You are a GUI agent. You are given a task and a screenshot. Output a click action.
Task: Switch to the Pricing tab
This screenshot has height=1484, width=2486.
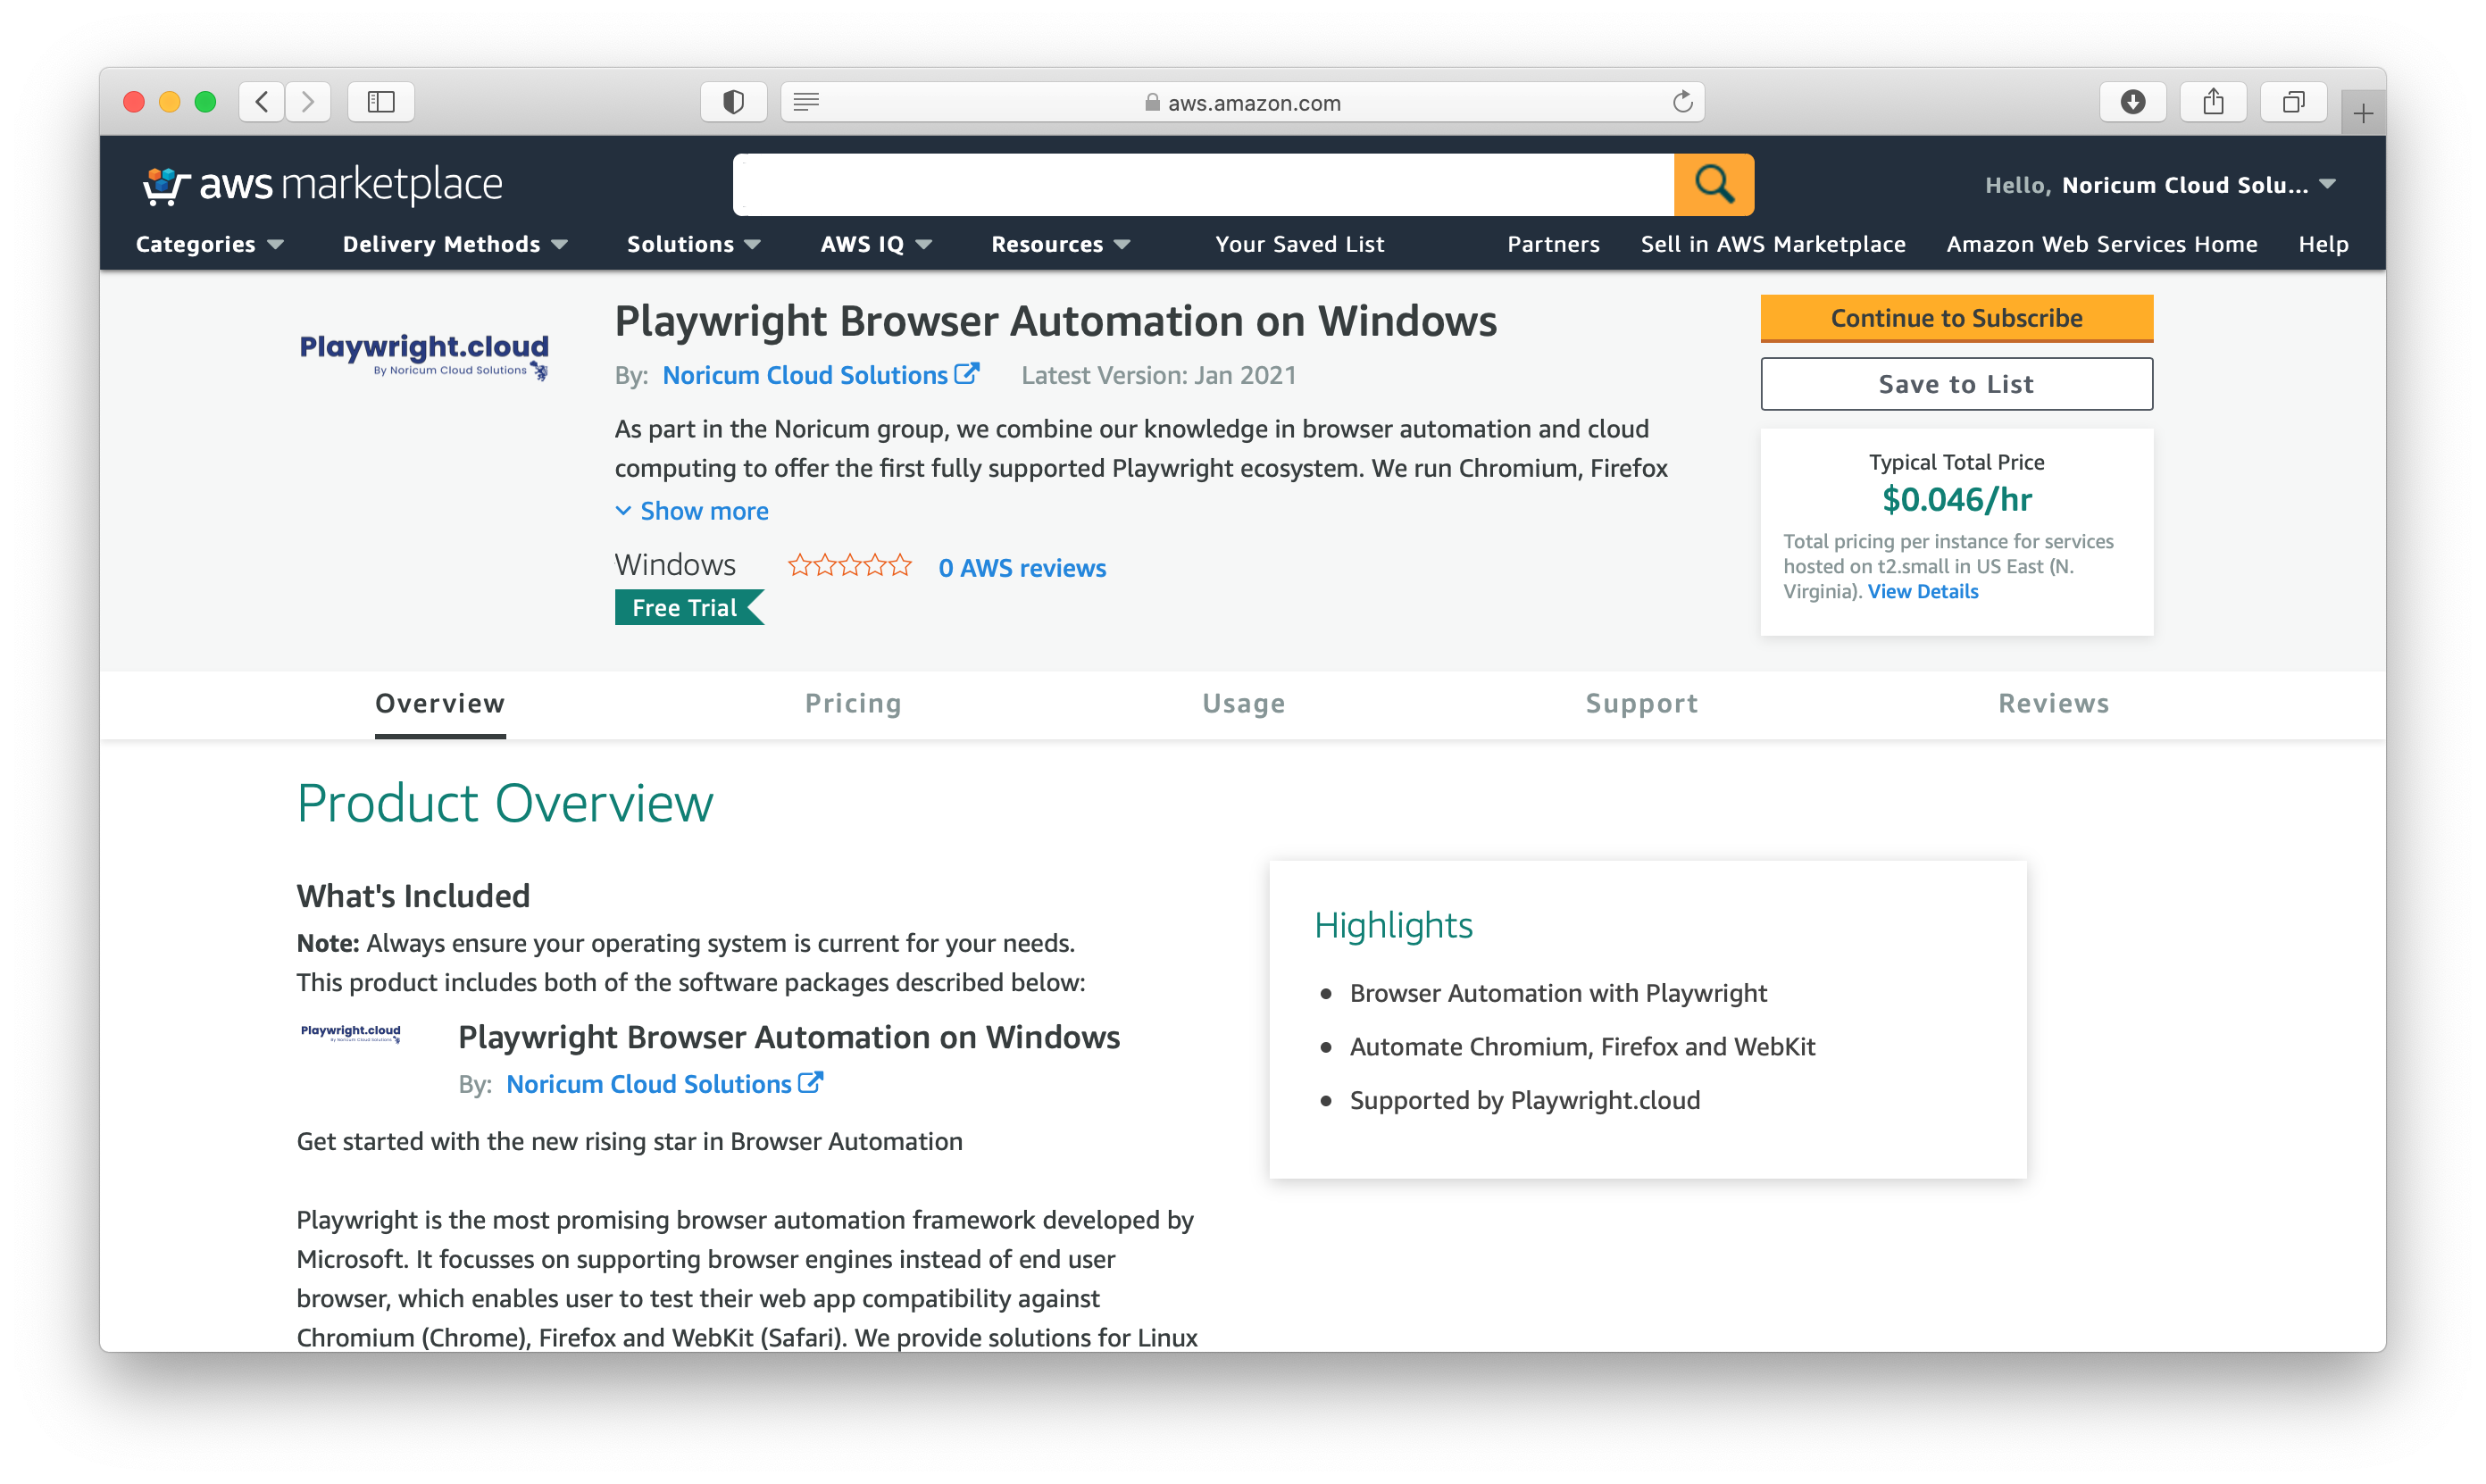point(853,703)
